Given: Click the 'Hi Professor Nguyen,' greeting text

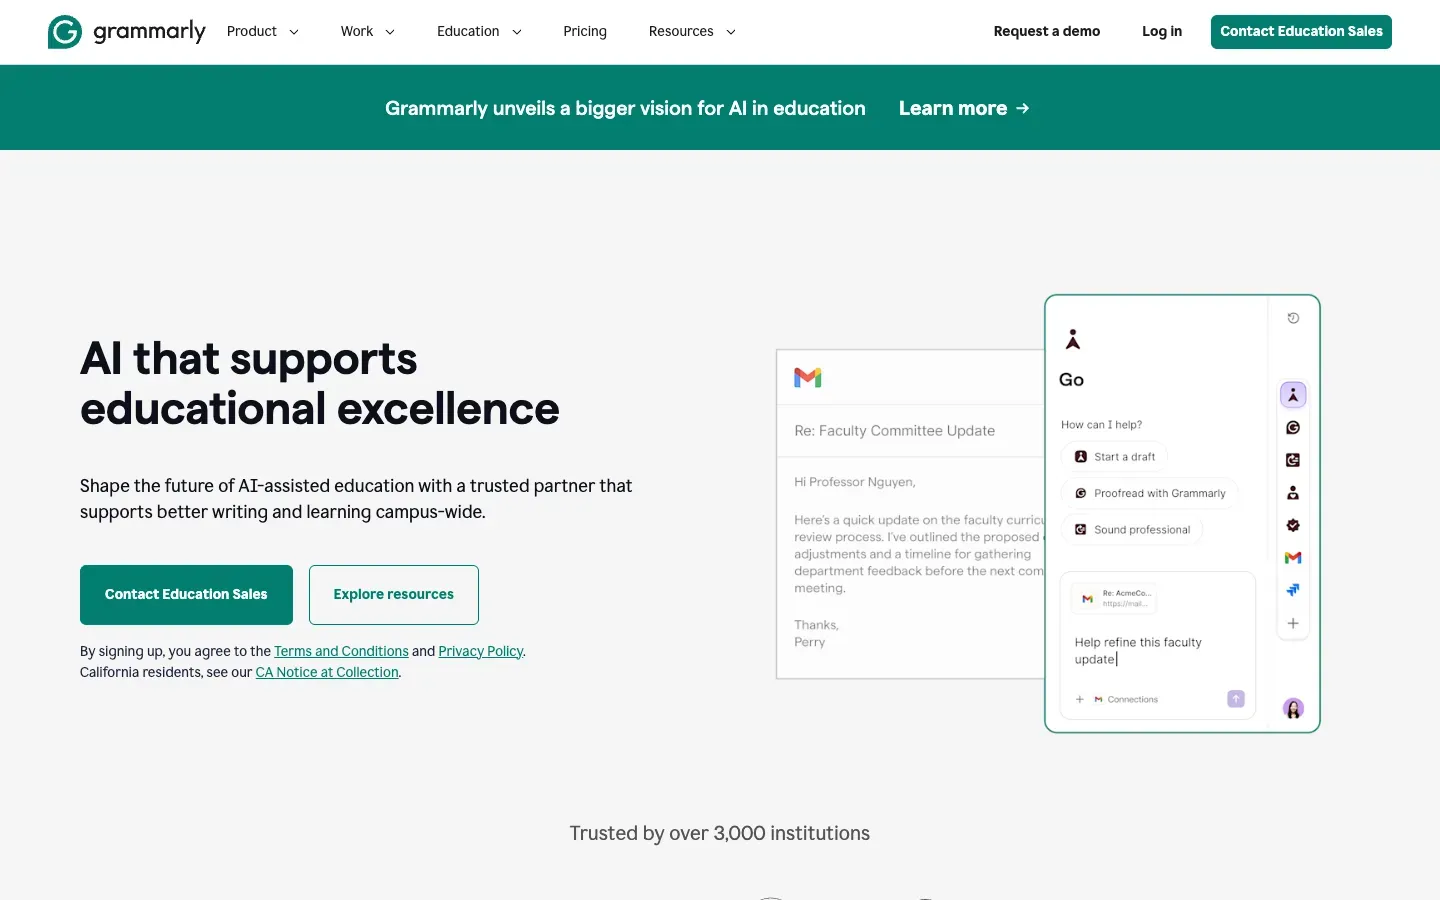Looking at the screenshot, I should 855,482.
